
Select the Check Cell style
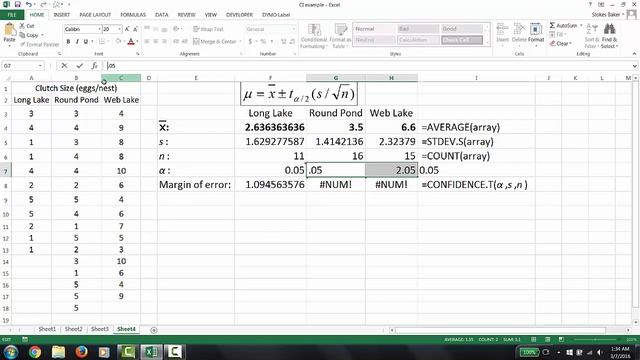pyautogui.click(x=462, y=40)
